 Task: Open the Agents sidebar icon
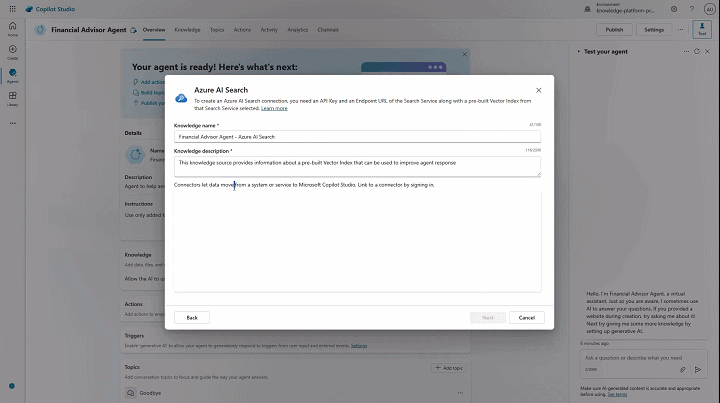point(12,76)
